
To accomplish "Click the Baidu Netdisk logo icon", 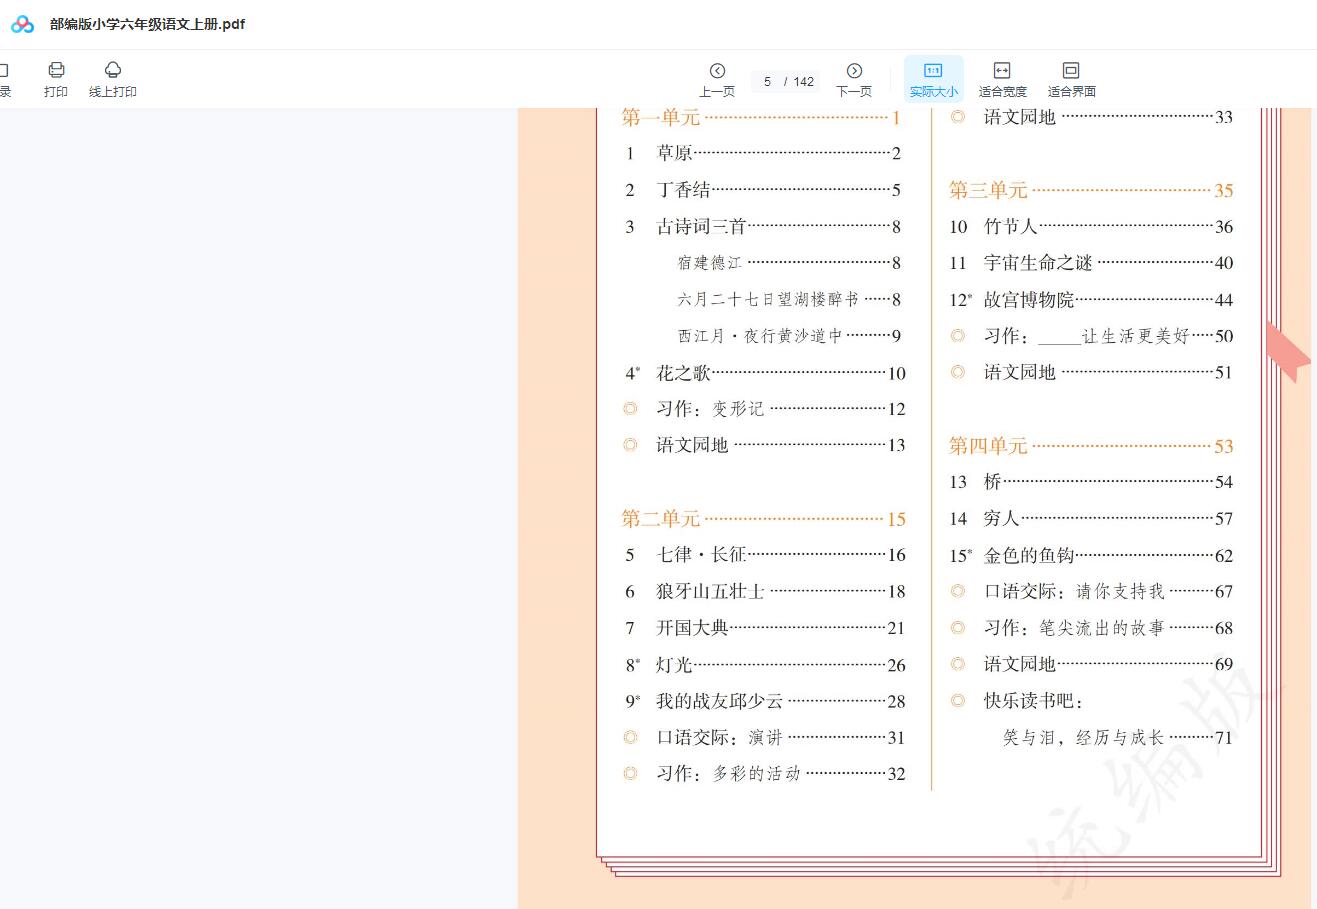I will click(x=22, y=24).
